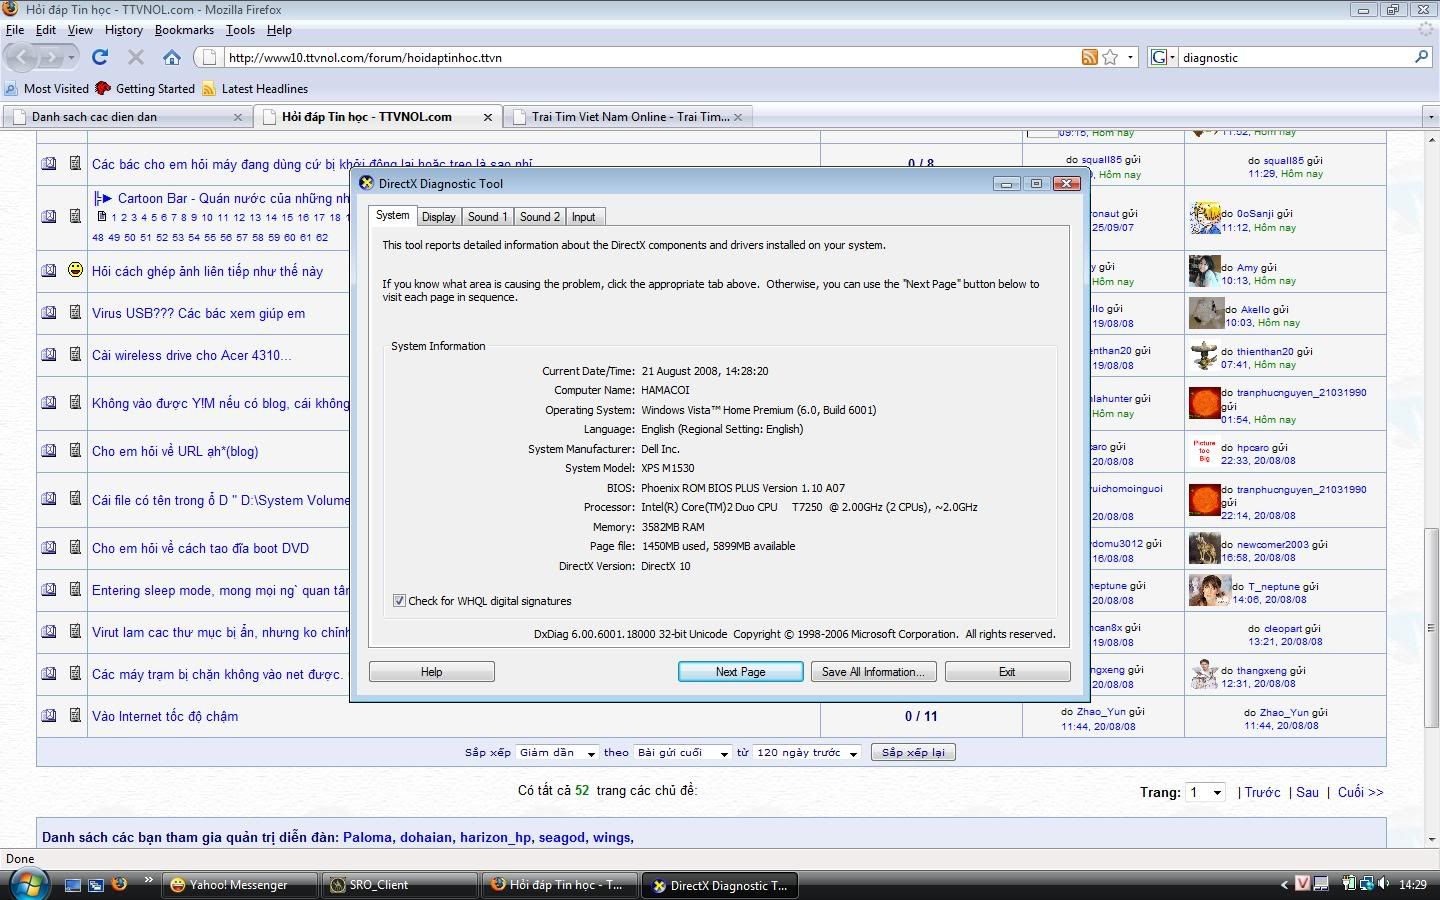Open Most Visited bookmarks folder

click(x=46, y=88)
